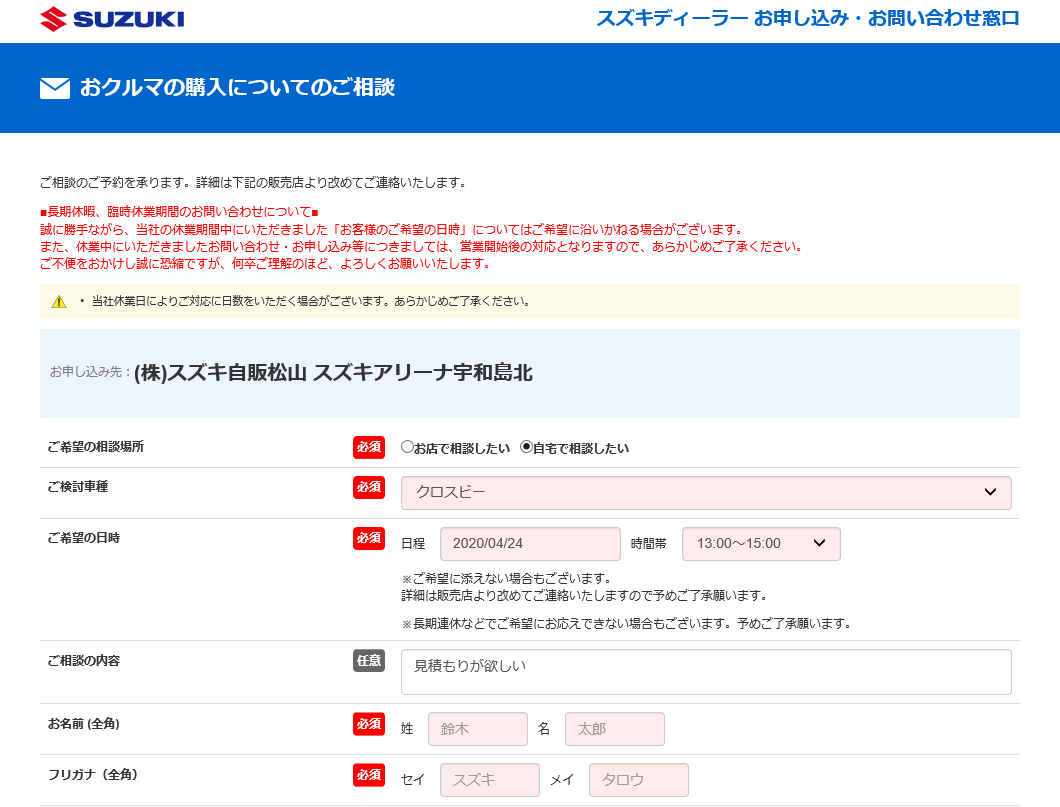1060x807 pixels.
Task: Click the yellow warning triangle icon
Action: coord(59,301)
